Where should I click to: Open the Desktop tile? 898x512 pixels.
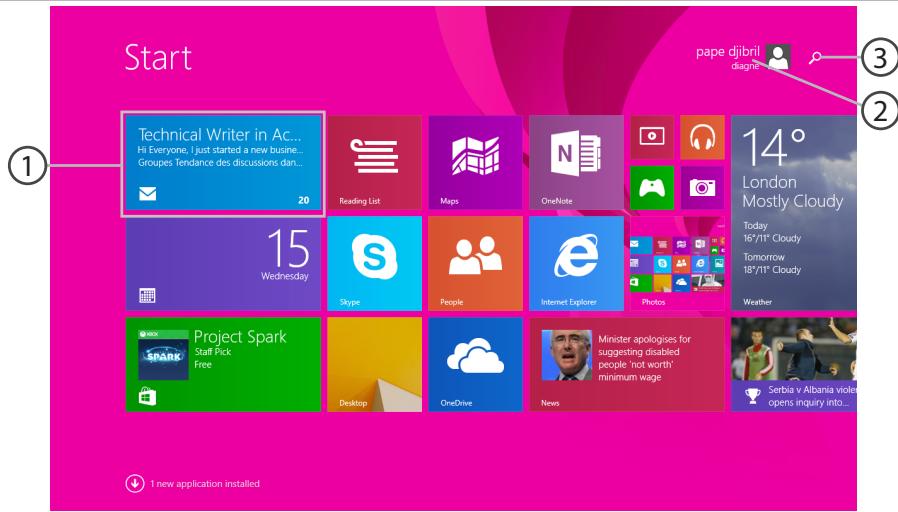click(375, 365)
